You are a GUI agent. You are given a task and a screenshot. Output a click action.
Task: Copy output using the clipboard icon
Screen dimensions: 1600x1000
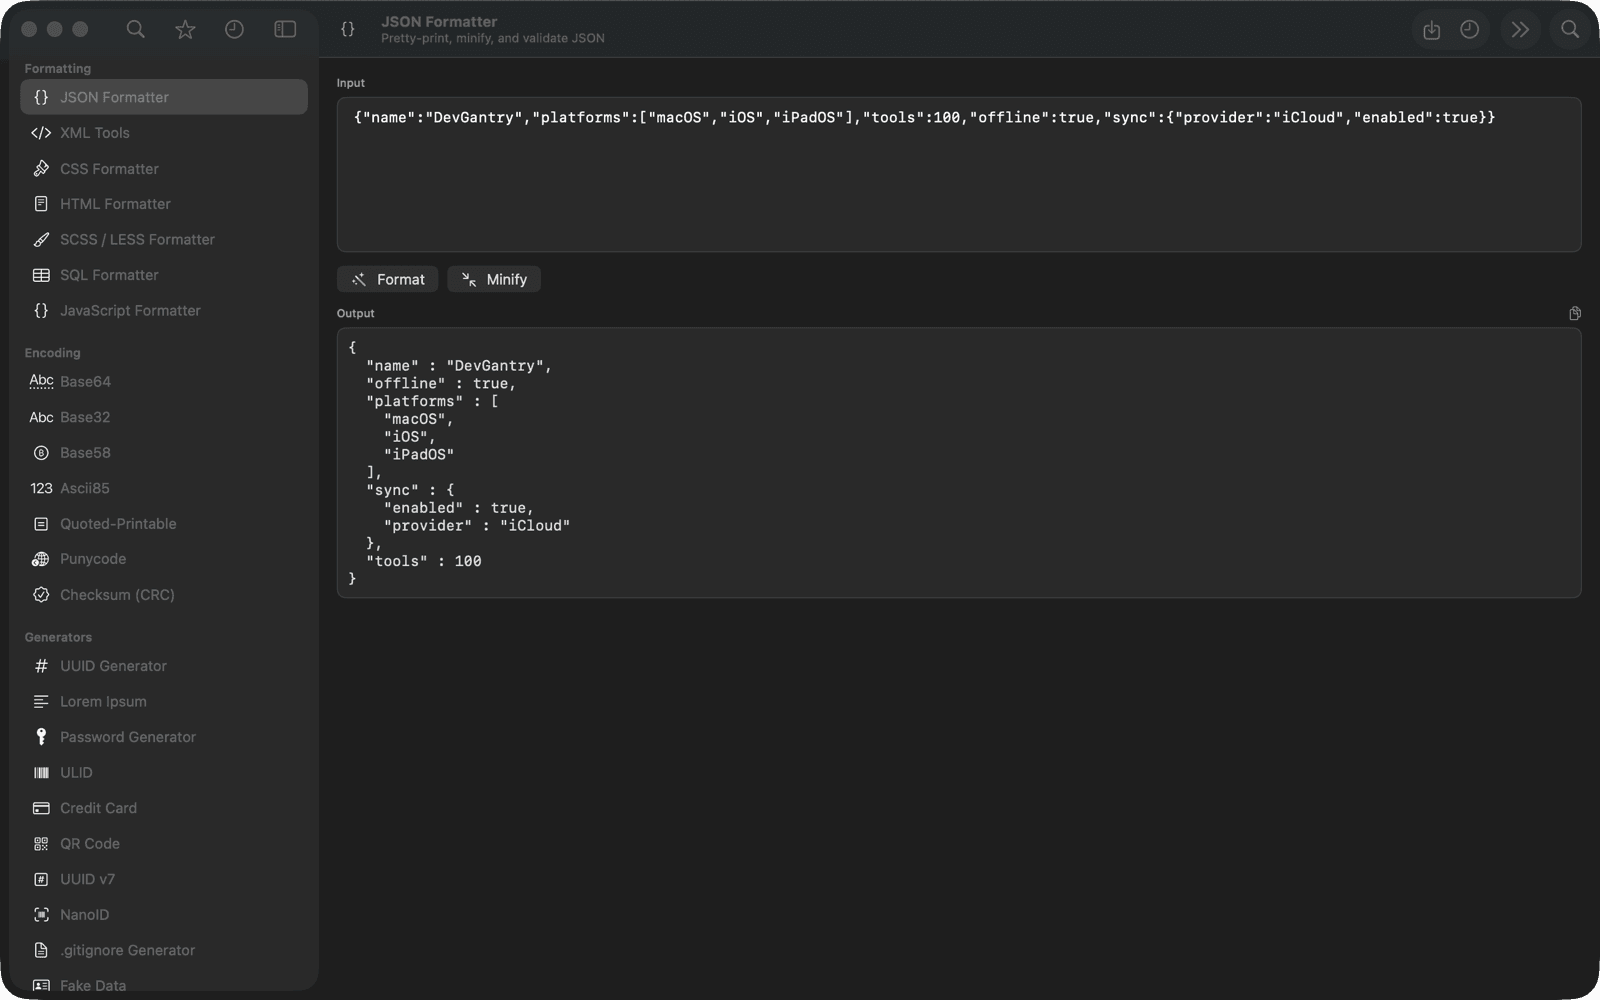point(1575,313)
